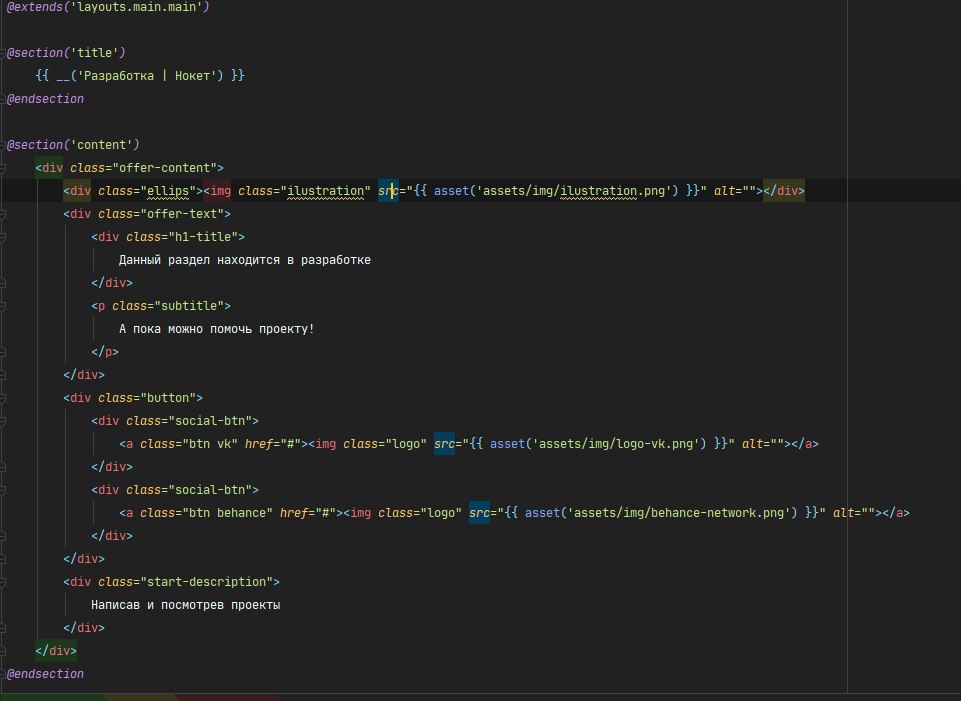Click the "offer-text" class value
Viewport: 961px width, 701px height.
point(182,214)
